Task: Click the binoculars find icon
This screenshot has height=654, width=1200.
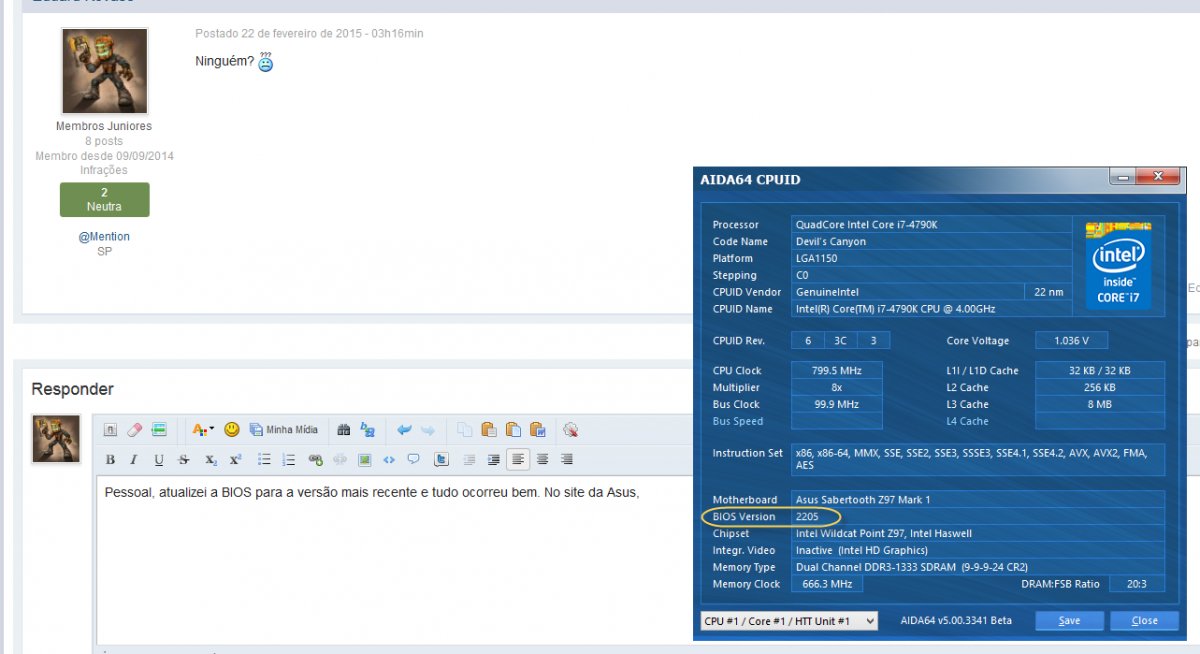Action: [x=343, y=430]
